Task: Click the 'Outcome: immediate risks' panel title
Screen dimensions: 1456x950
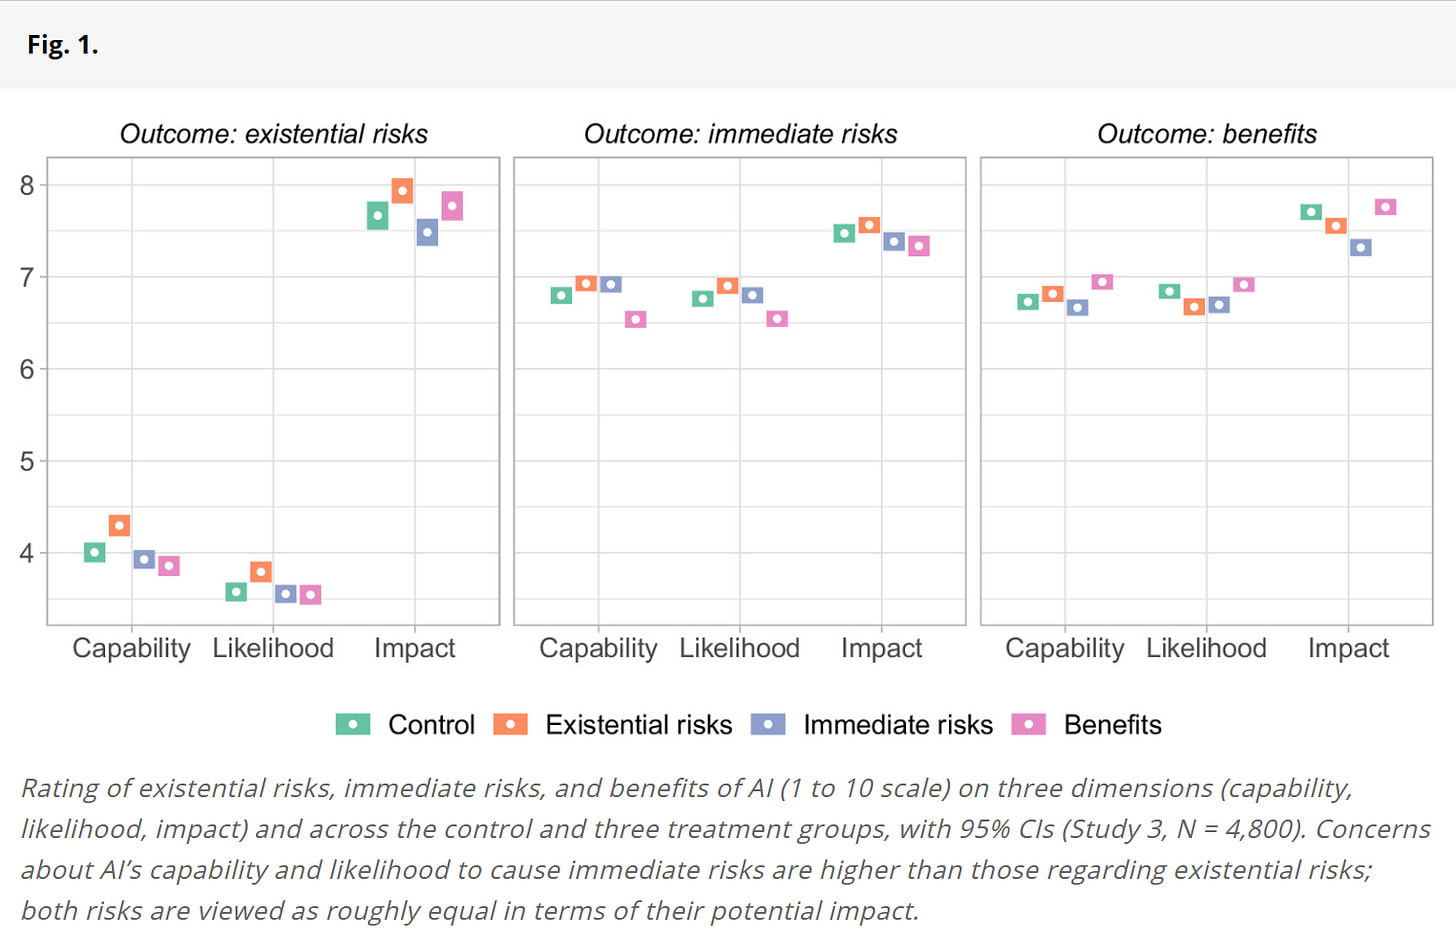Action: coord(740,134)
